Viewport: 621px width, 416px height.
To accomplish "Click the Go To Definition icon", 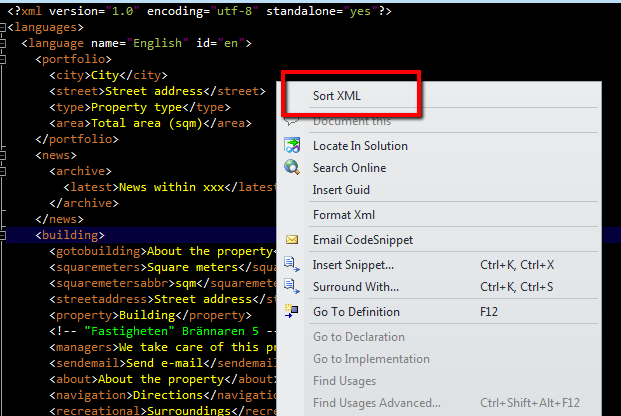I will point(292,312).
